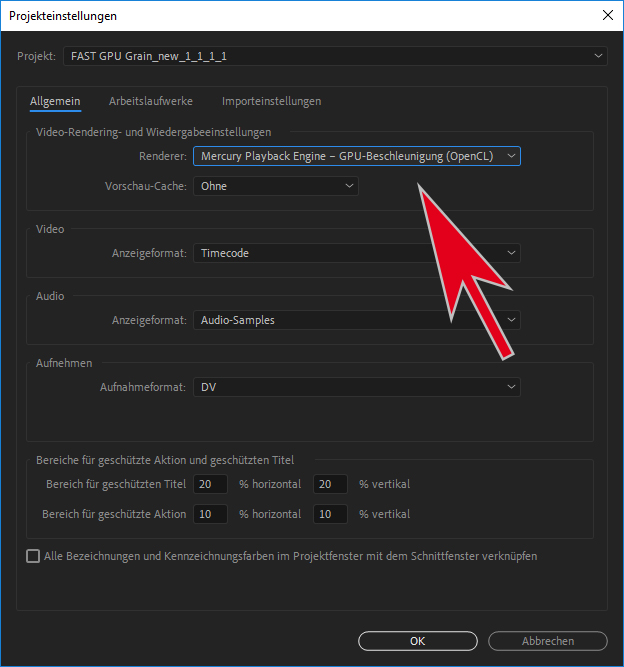
Task: Open the Renderer dropdown
Action: [x=356, y=156]
